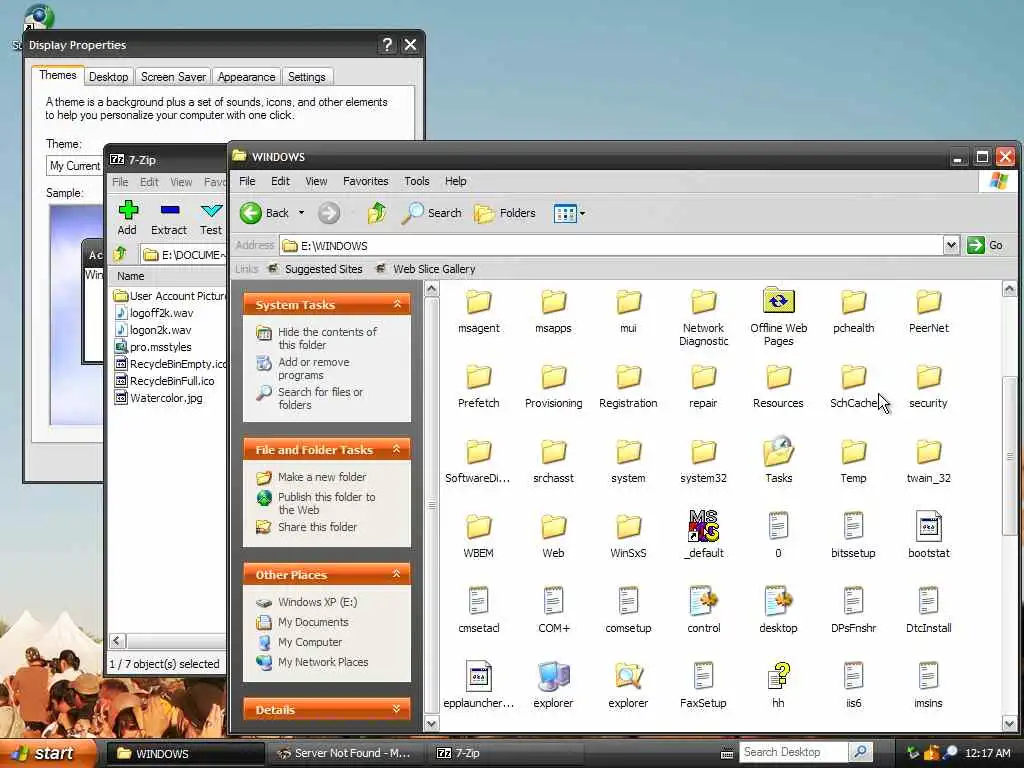Select the WinSxS folder

pyautogui.click(x=628, y=536)
